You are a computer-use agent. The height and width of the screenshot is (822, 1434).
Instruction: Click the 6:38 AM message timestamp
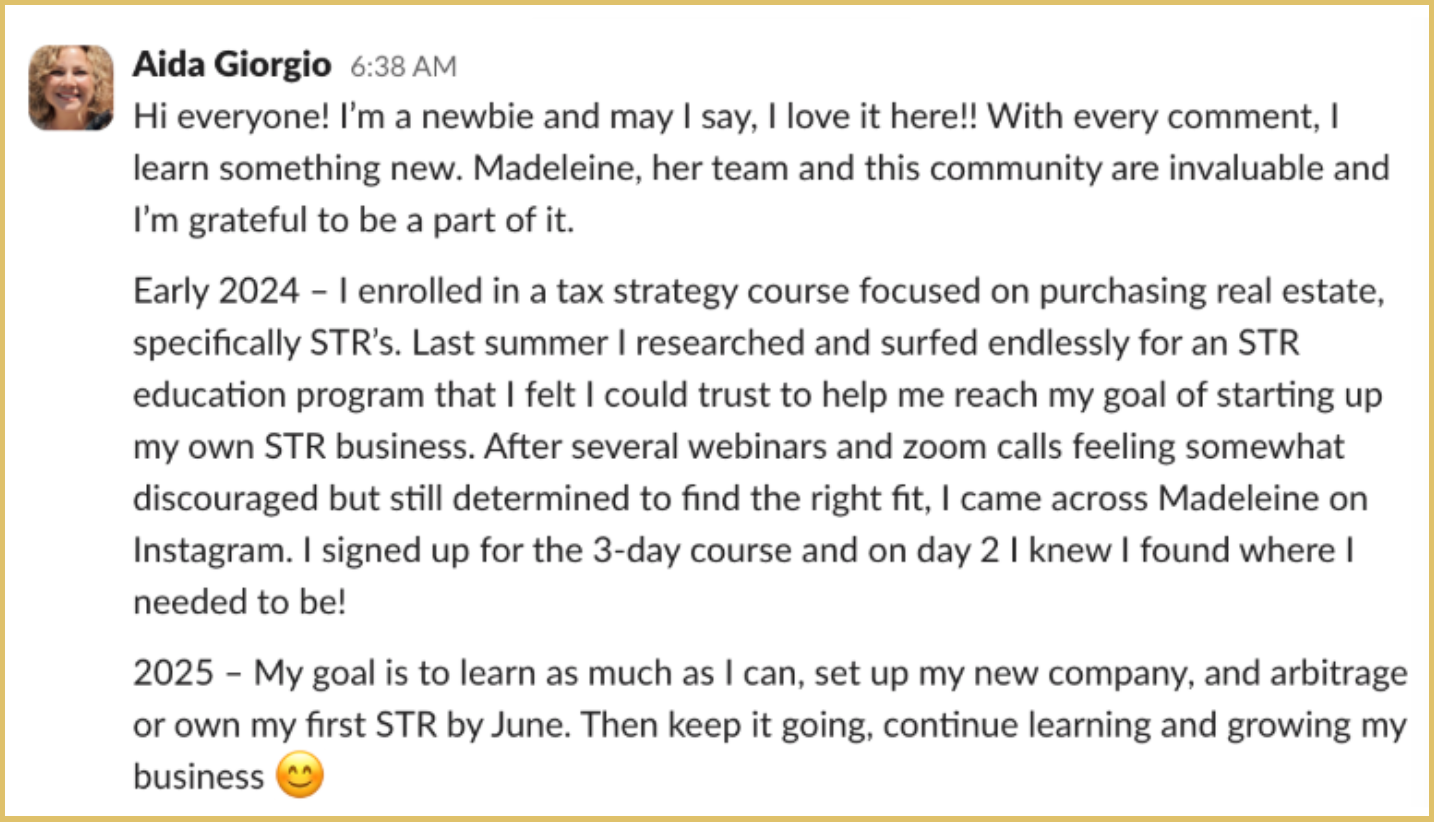point(403,67)
